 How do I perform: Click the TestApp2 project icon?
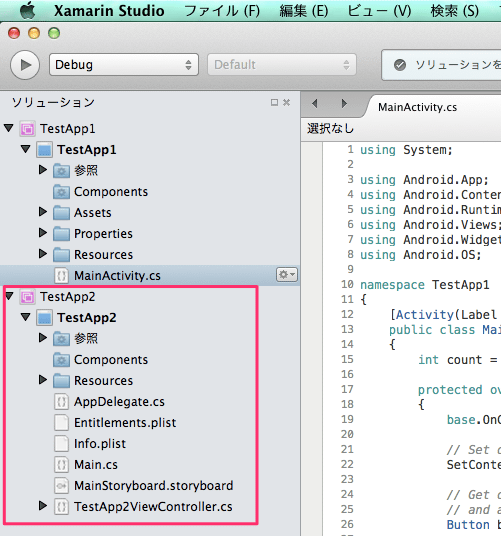pyautogui.click(x=44, y=318)
